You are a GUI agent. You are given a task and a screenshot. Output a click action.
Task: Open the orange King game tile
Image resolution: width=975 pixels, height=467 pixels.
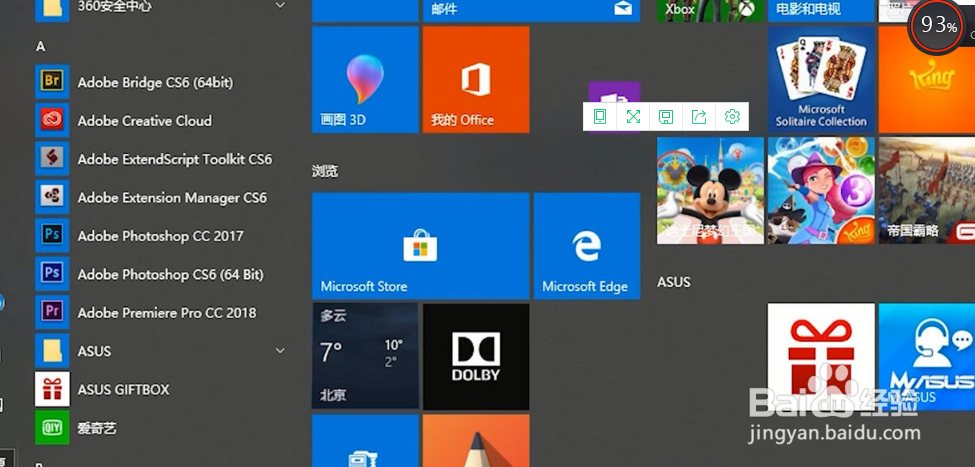[926, 80]
